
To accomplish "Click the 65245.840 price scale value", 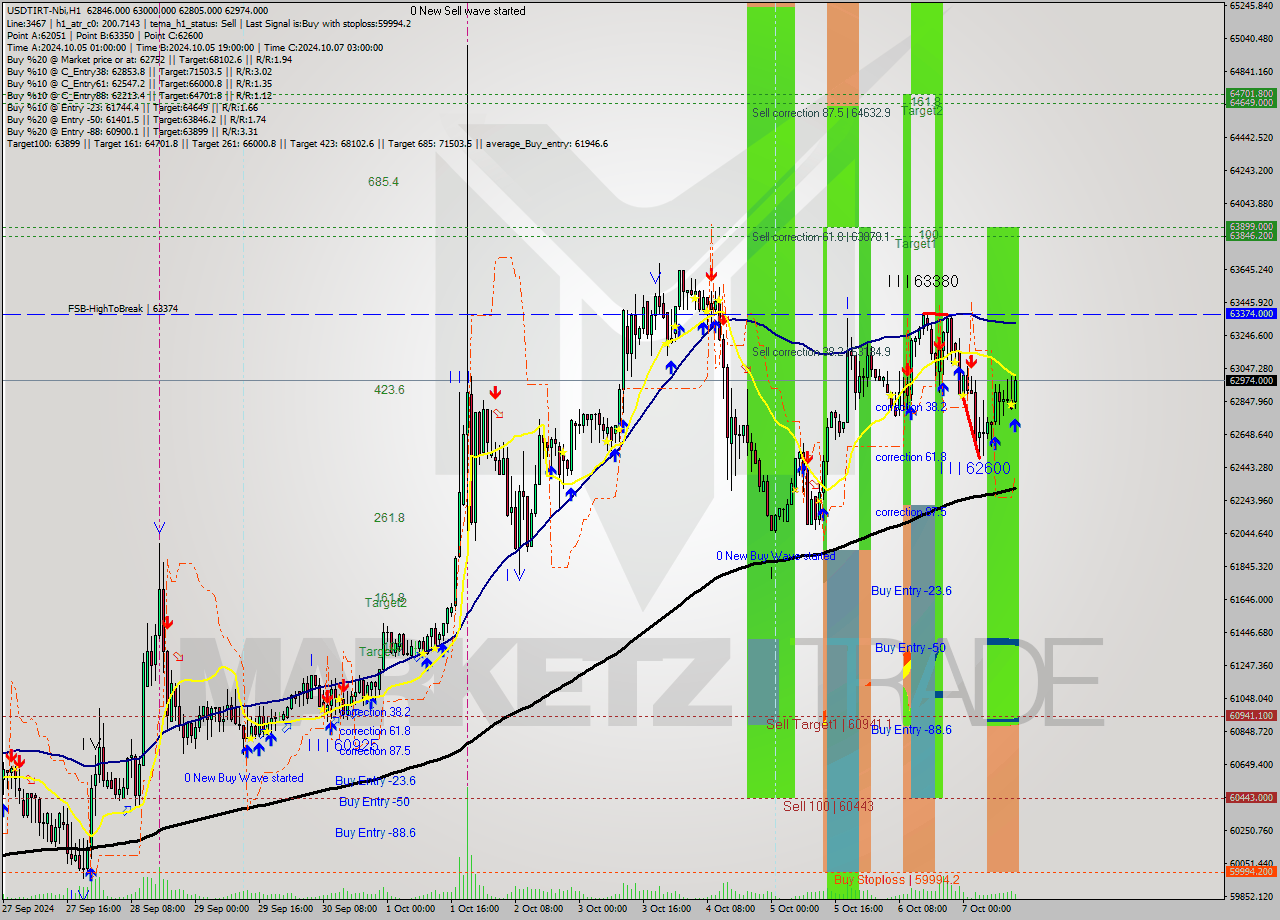I will [1251, 6].
